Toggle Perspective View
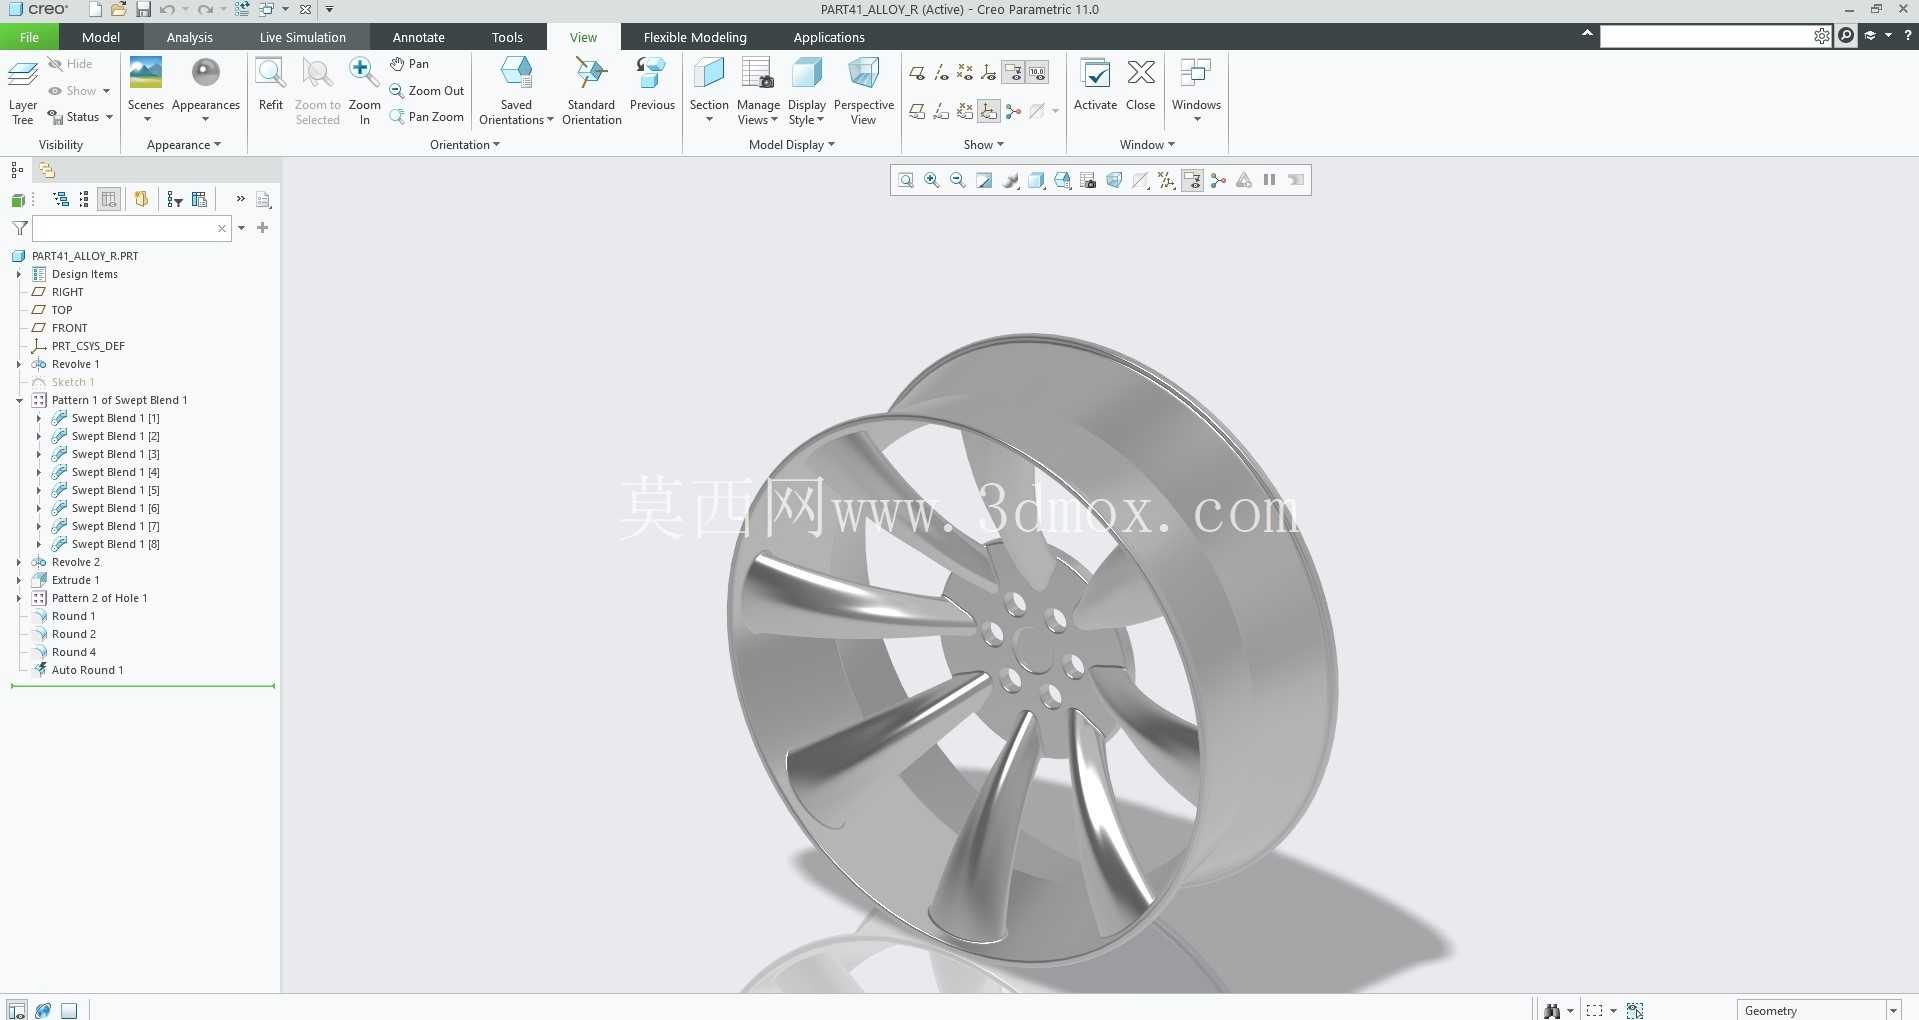1919x1020 pixels. (863, 91)
